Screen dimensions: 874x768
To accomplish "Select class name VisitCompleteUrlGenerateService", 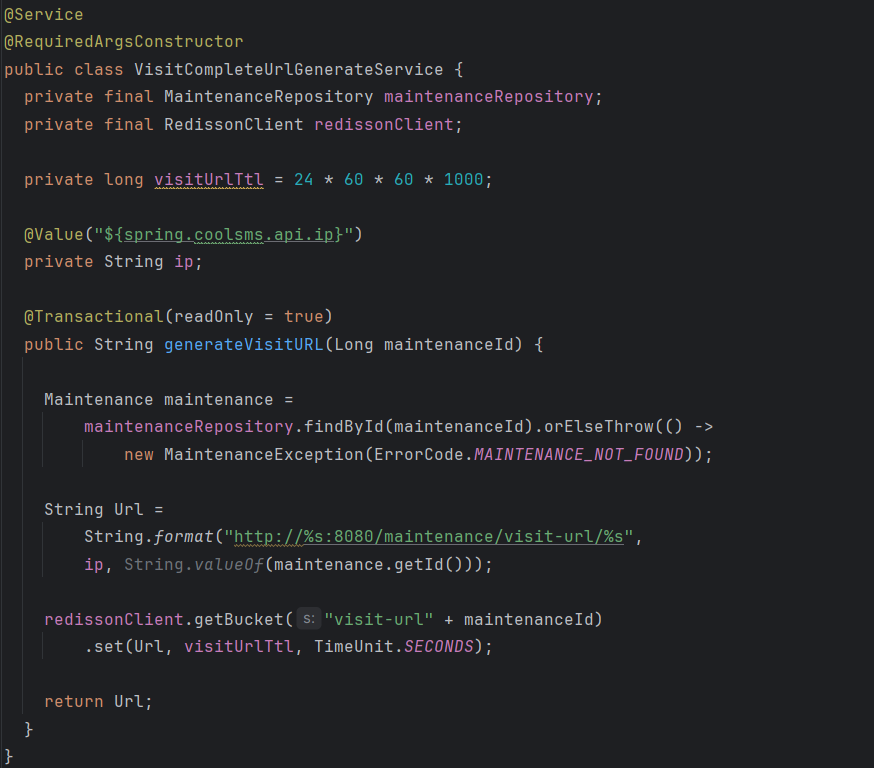I will point(289,70).
